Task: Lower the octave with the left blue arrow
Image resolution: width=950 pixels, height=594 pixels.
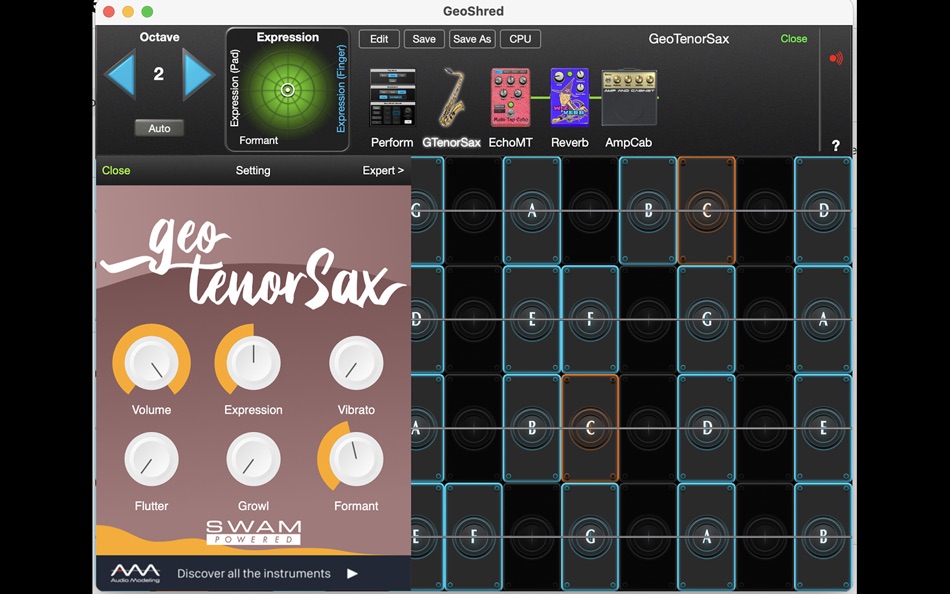Action: click(x=121, y=75)
